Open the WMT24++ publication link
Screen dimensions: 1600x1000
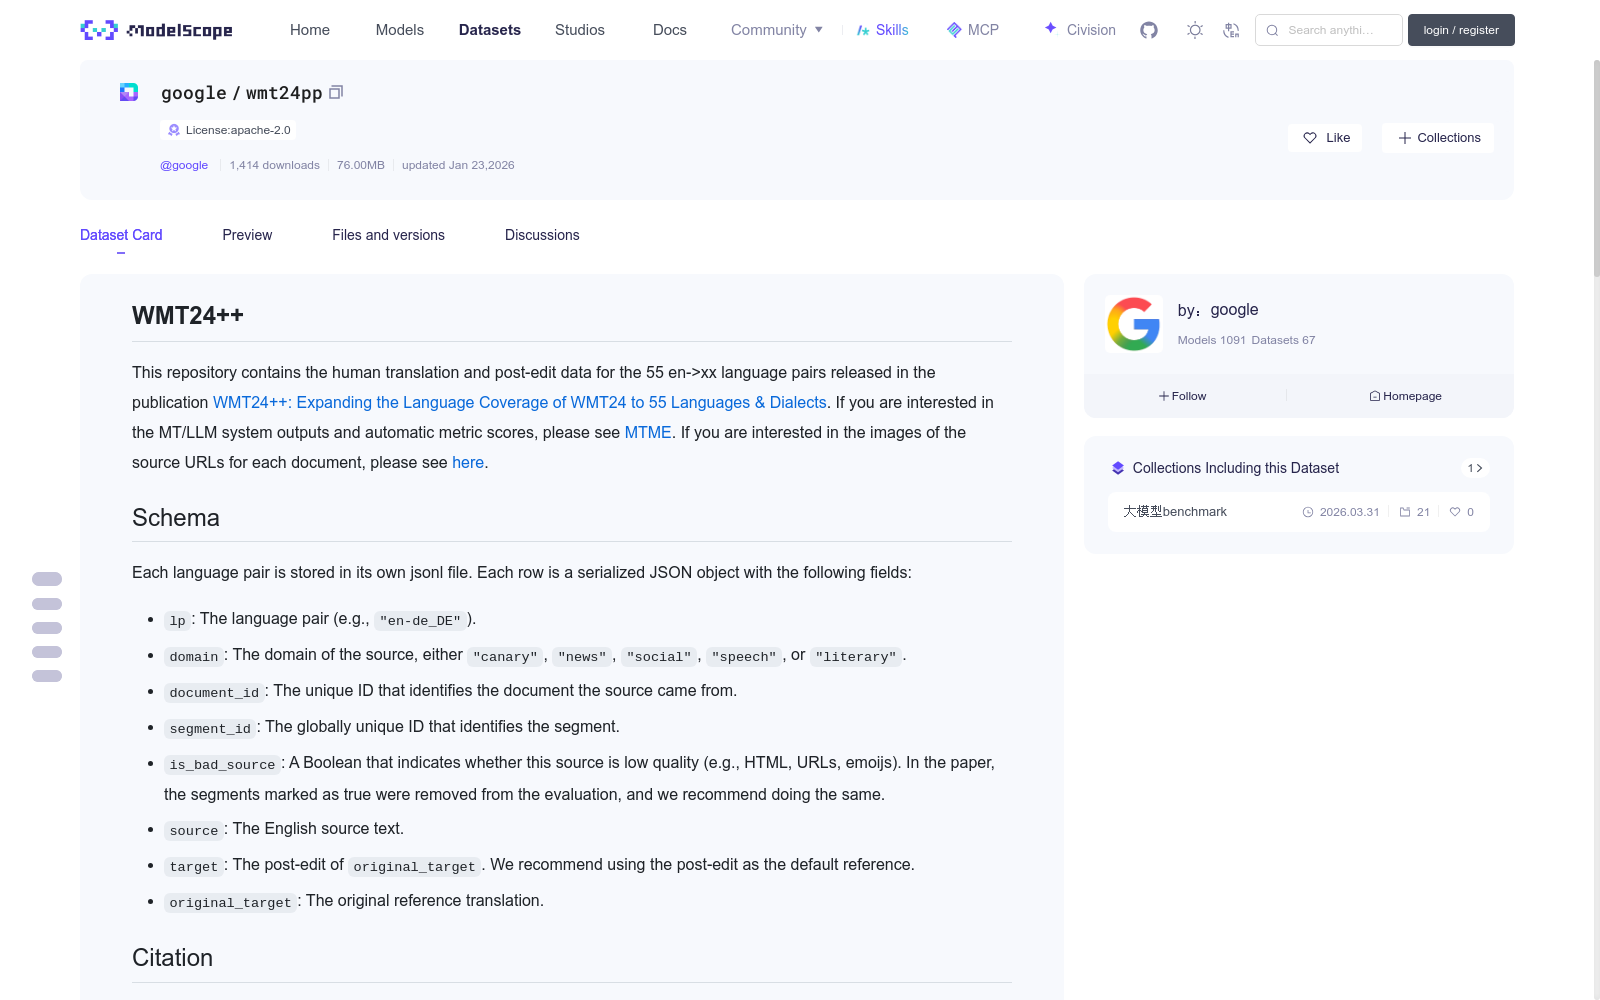pyautogui.click(x=520, y=402)
